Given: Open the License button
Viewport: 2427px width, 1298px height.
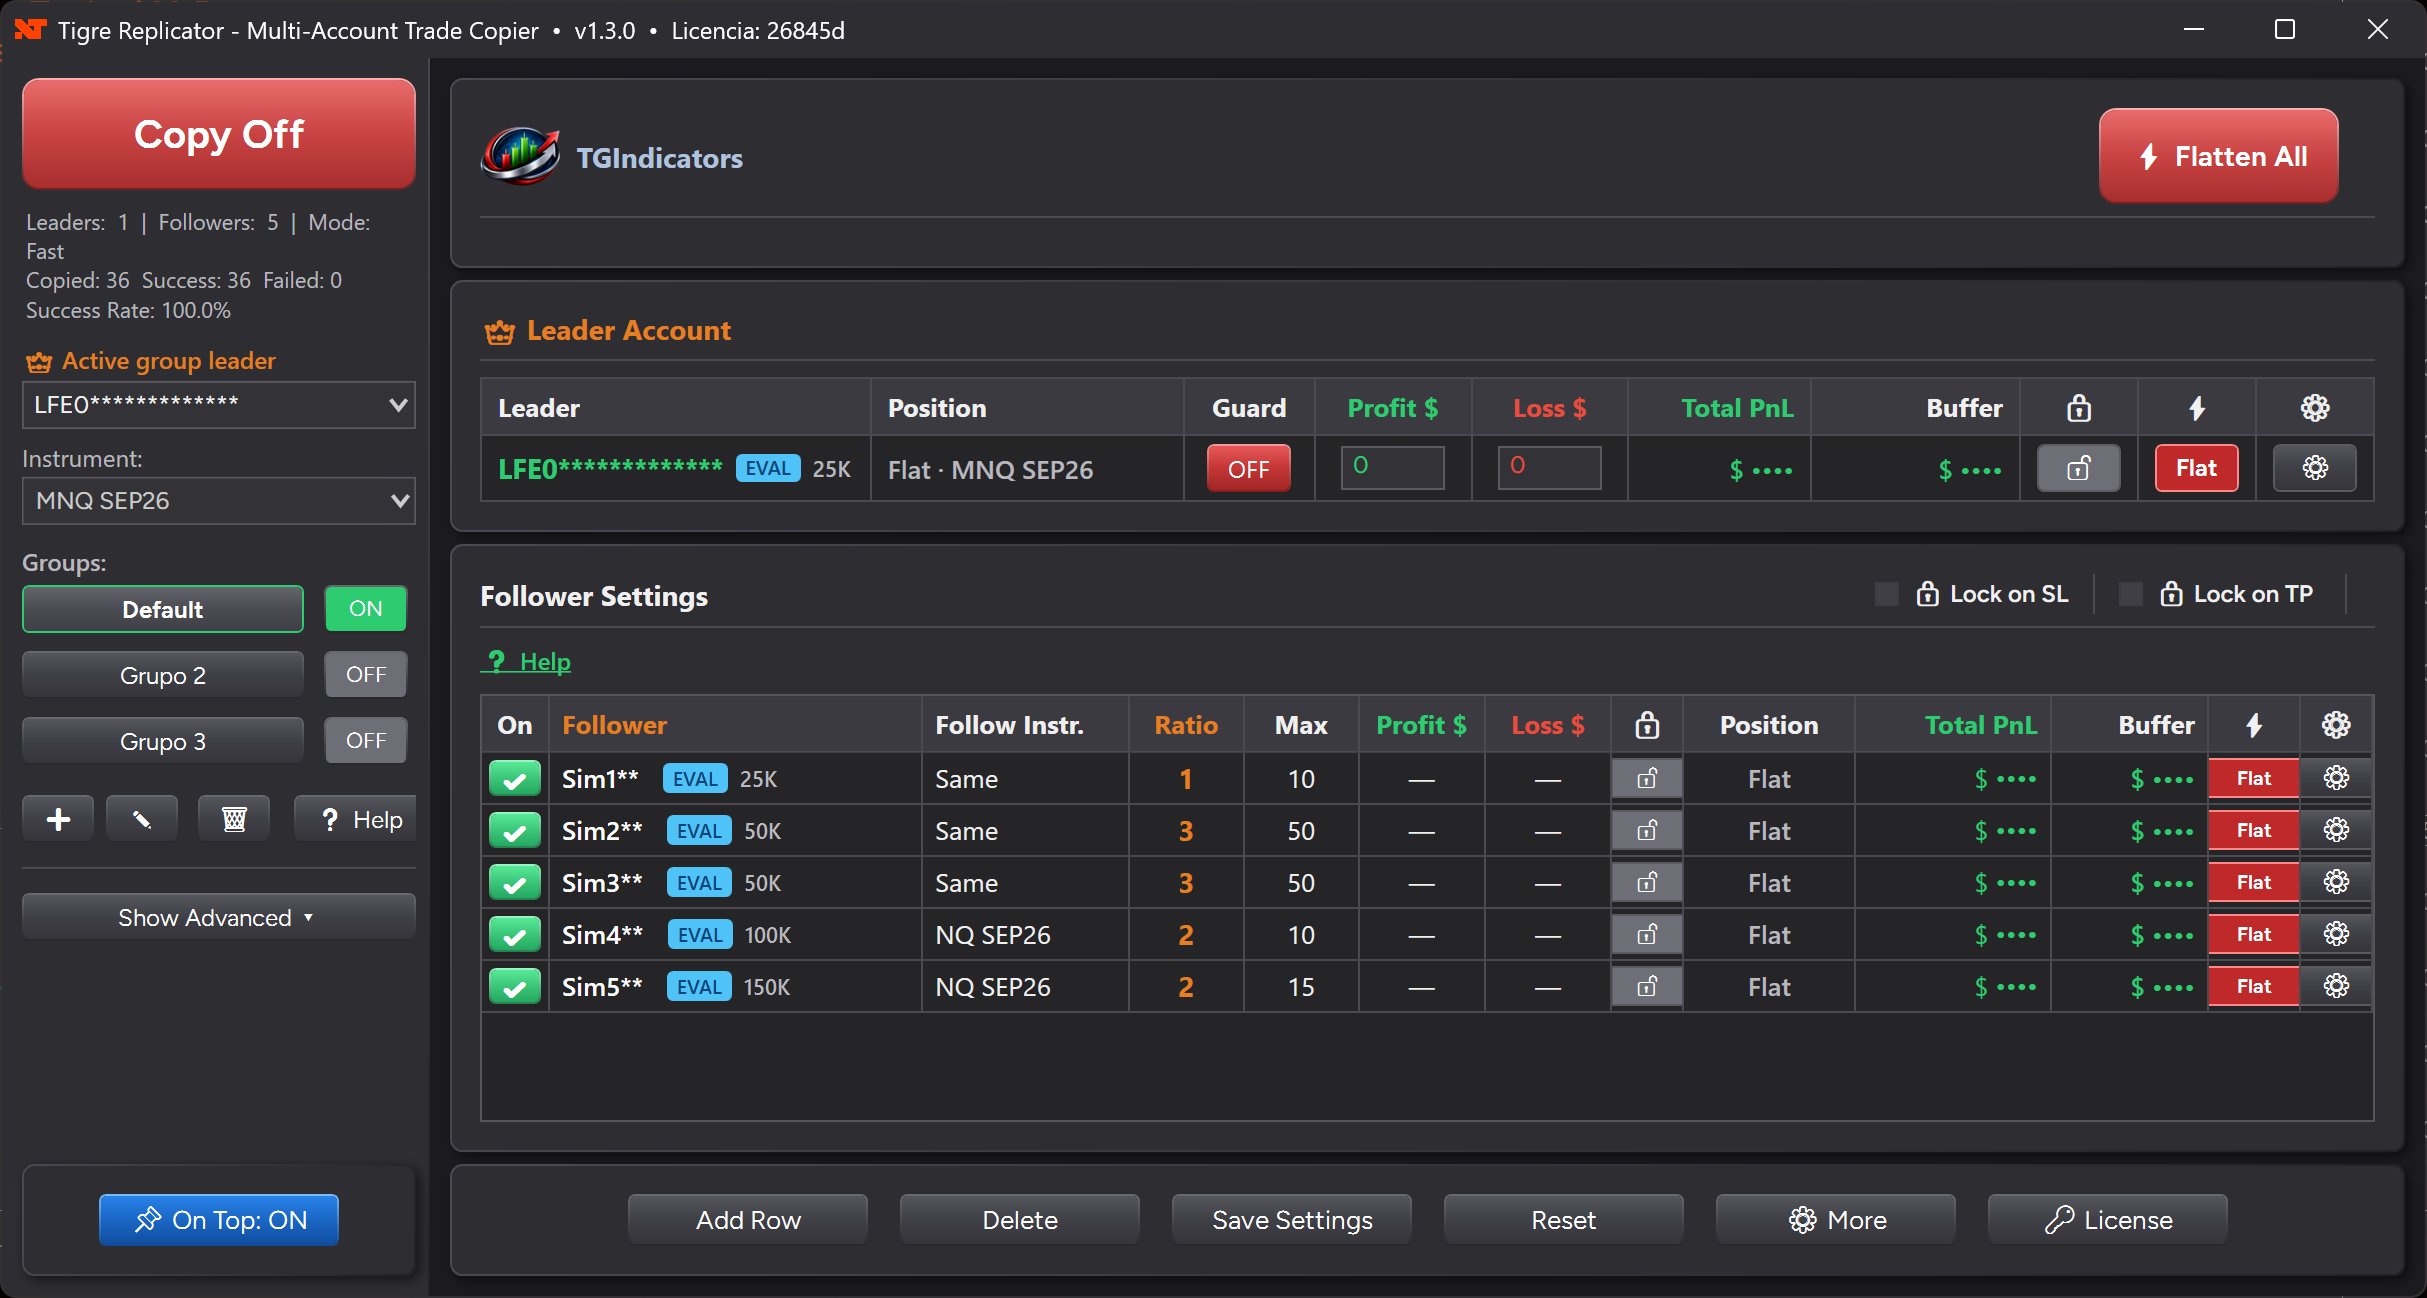Looking at the screenshot, I should pyautogui.click(x=2108, y=1220).
